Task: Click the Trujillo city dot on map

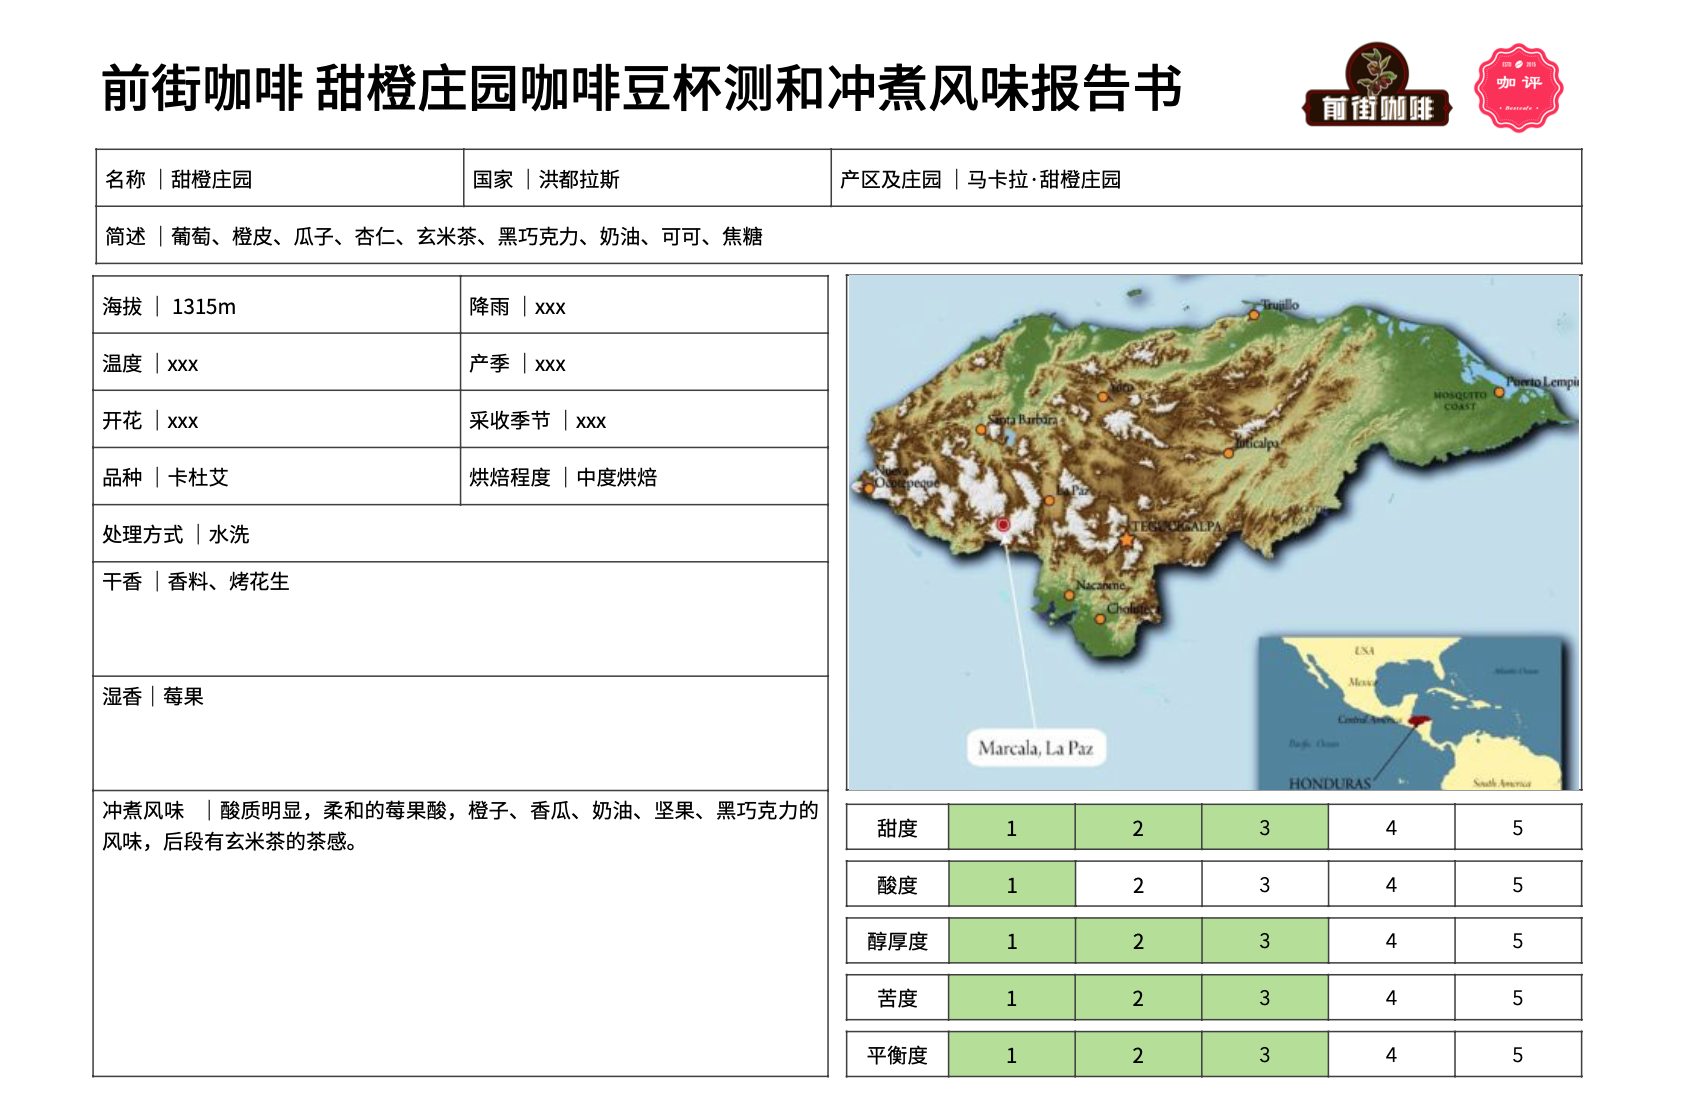Action: click(1253, 315)
